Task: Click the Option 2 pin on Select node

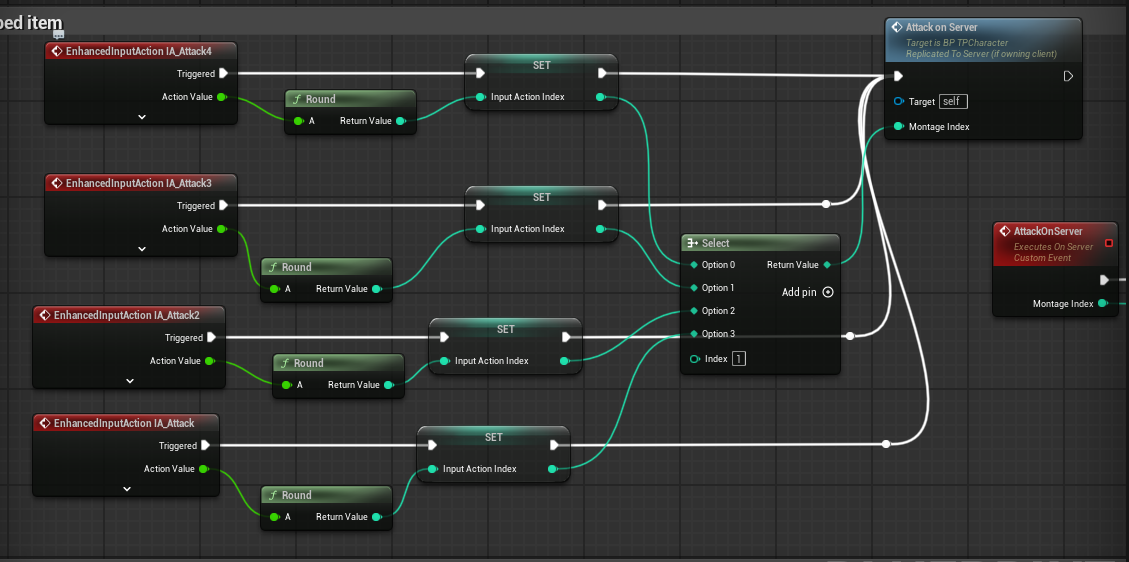Action: pyautogui.click(x=694, y=311)
